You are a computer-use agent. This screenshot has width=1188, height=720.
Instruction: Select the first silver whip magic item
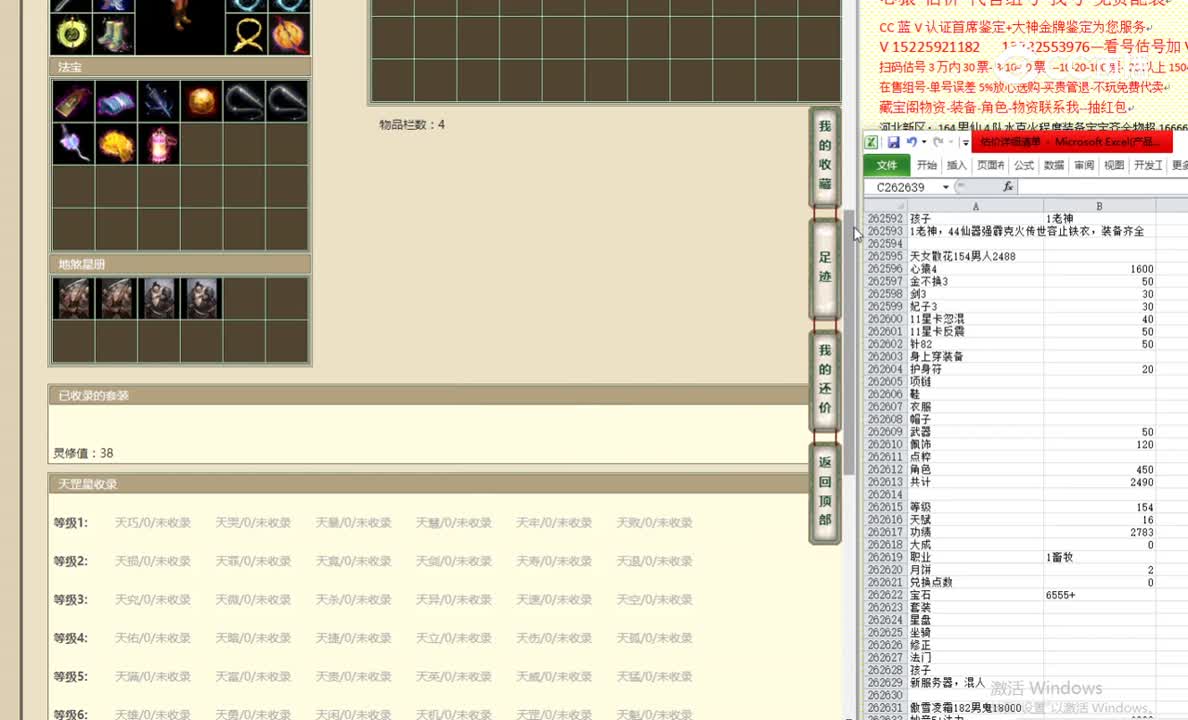[244, 101]
